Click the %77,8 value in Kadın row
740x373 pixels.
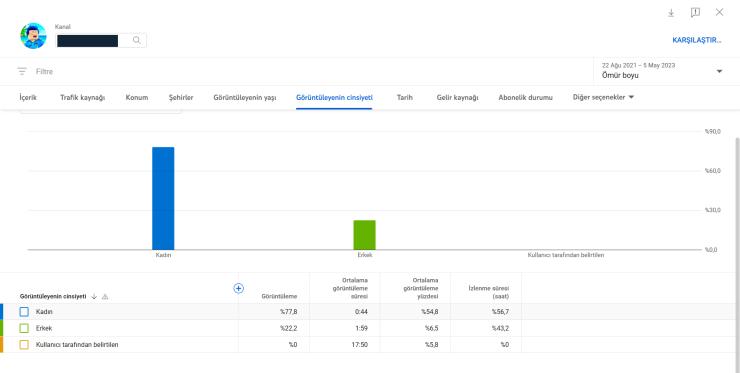coord(288,312)
